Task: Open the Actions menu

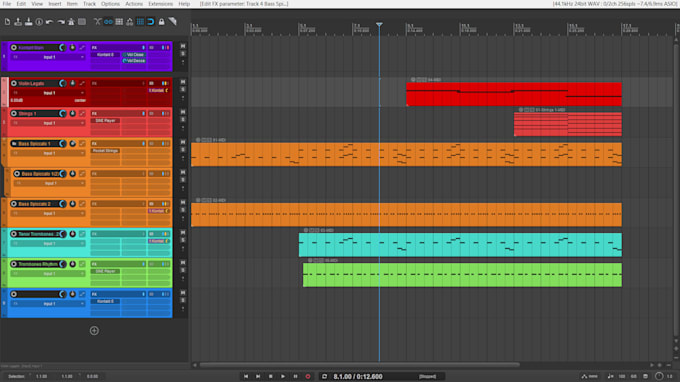Action: click(x=134, y=4)
